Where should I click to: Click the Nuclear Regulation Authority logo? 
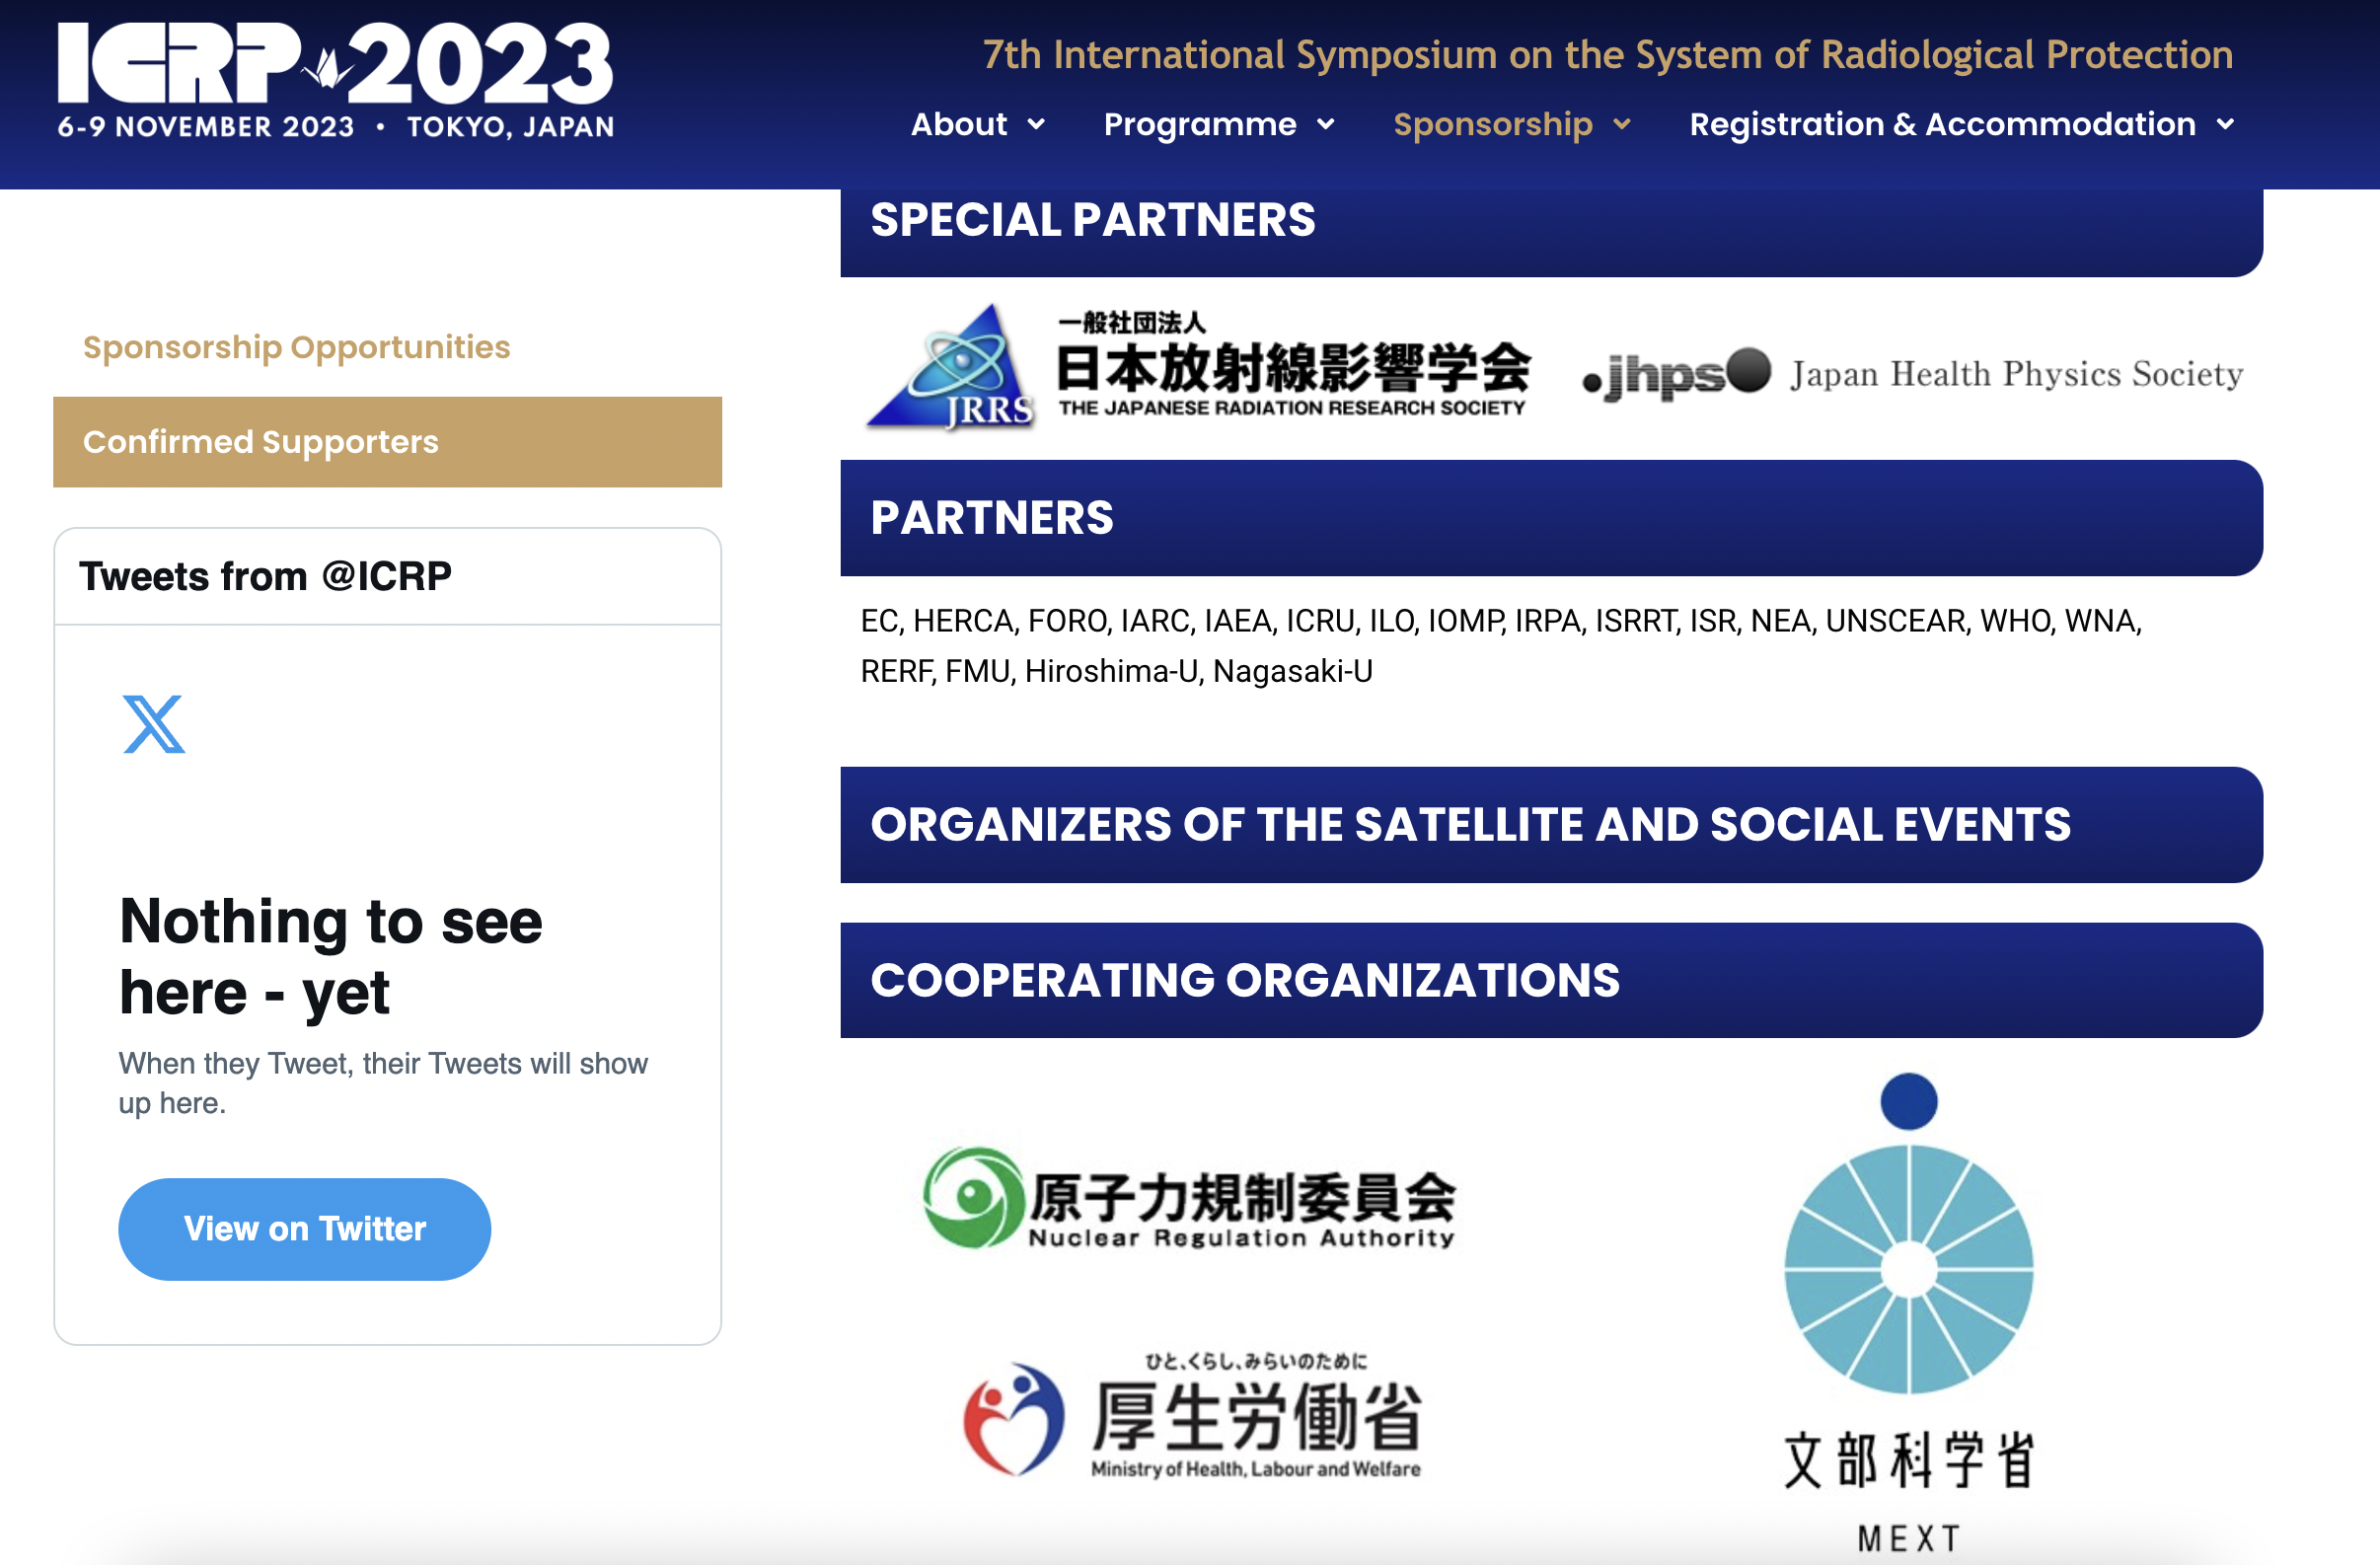tap(1189, 1199)
